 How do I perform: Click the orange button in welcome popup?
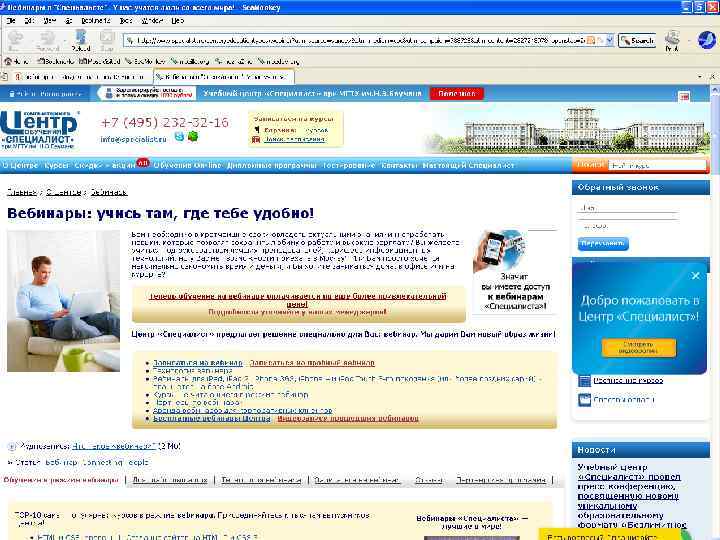pyautogui.click(x=638, y=348)
